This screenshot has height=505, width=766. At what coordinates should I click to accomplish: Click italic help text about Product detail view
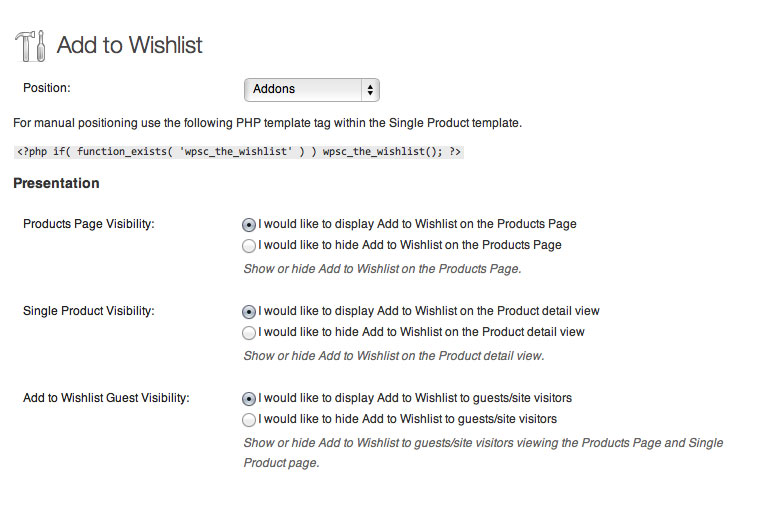(x=394, y=356)
